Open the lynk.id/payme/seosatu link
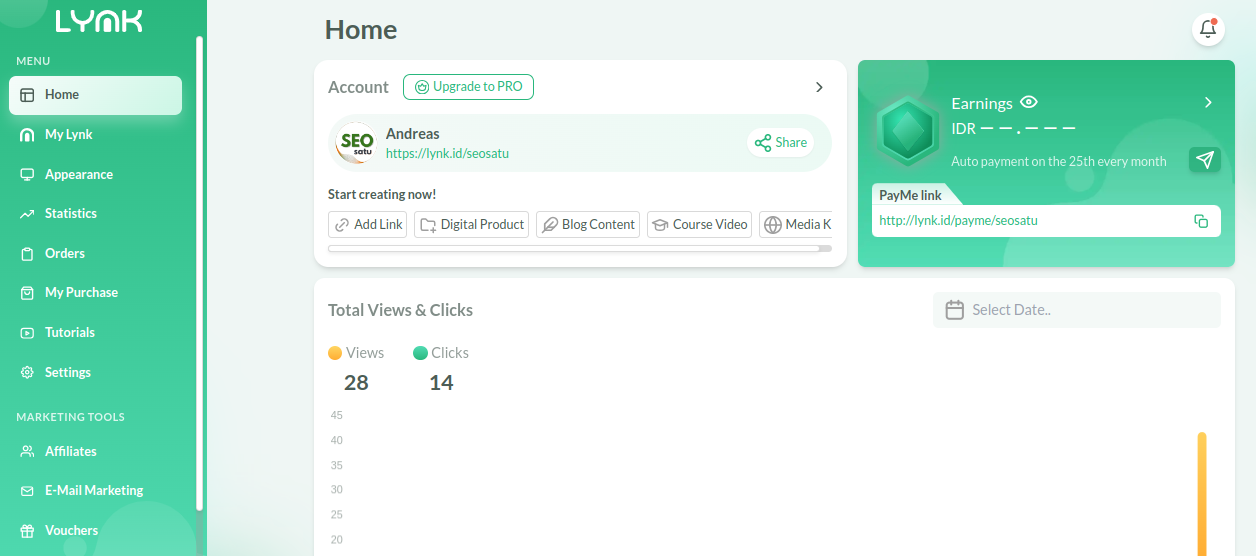Viewport: 1256px width, 556px height. click(958, 221)
